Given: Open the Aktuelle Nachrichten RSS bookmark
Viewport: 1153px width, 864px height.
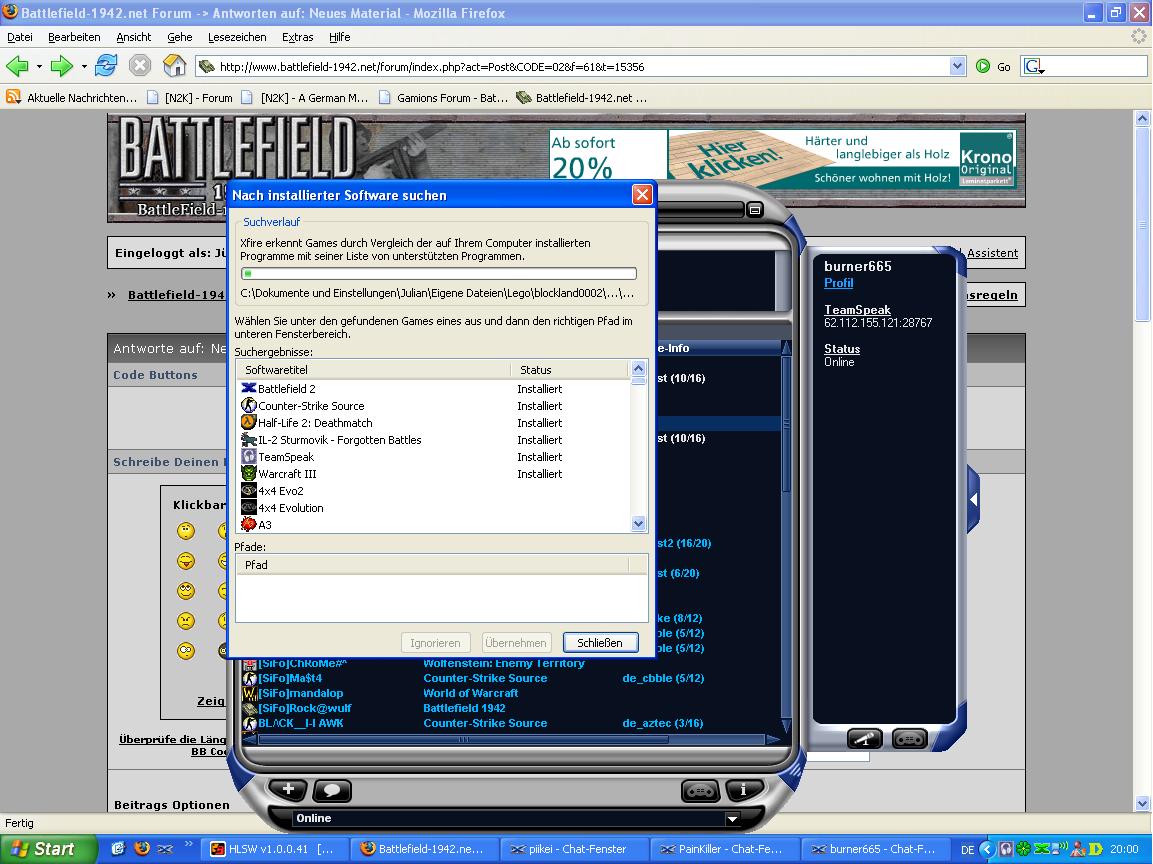Looking at the screenshot, I should (71, 98).
